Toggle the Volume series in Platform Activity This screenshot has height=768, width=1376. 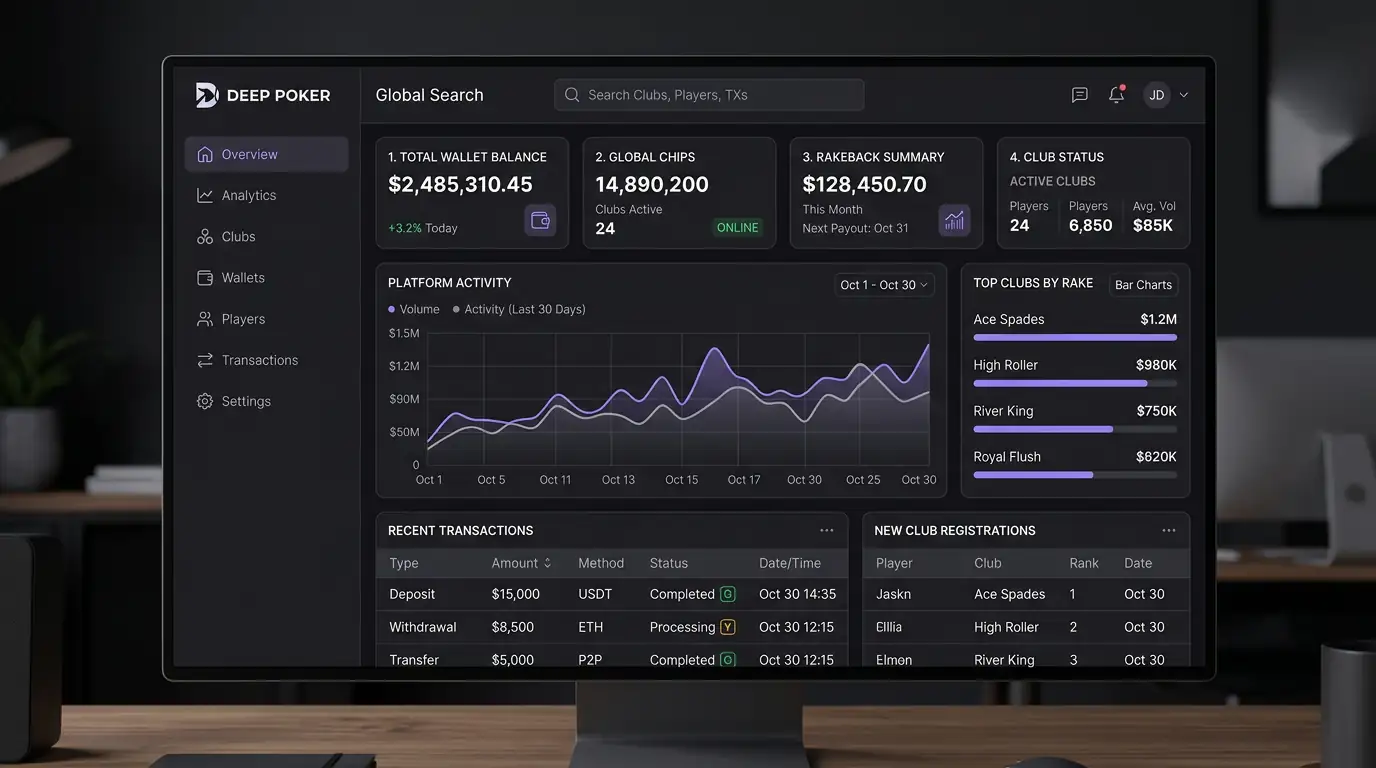coord(413,309)
